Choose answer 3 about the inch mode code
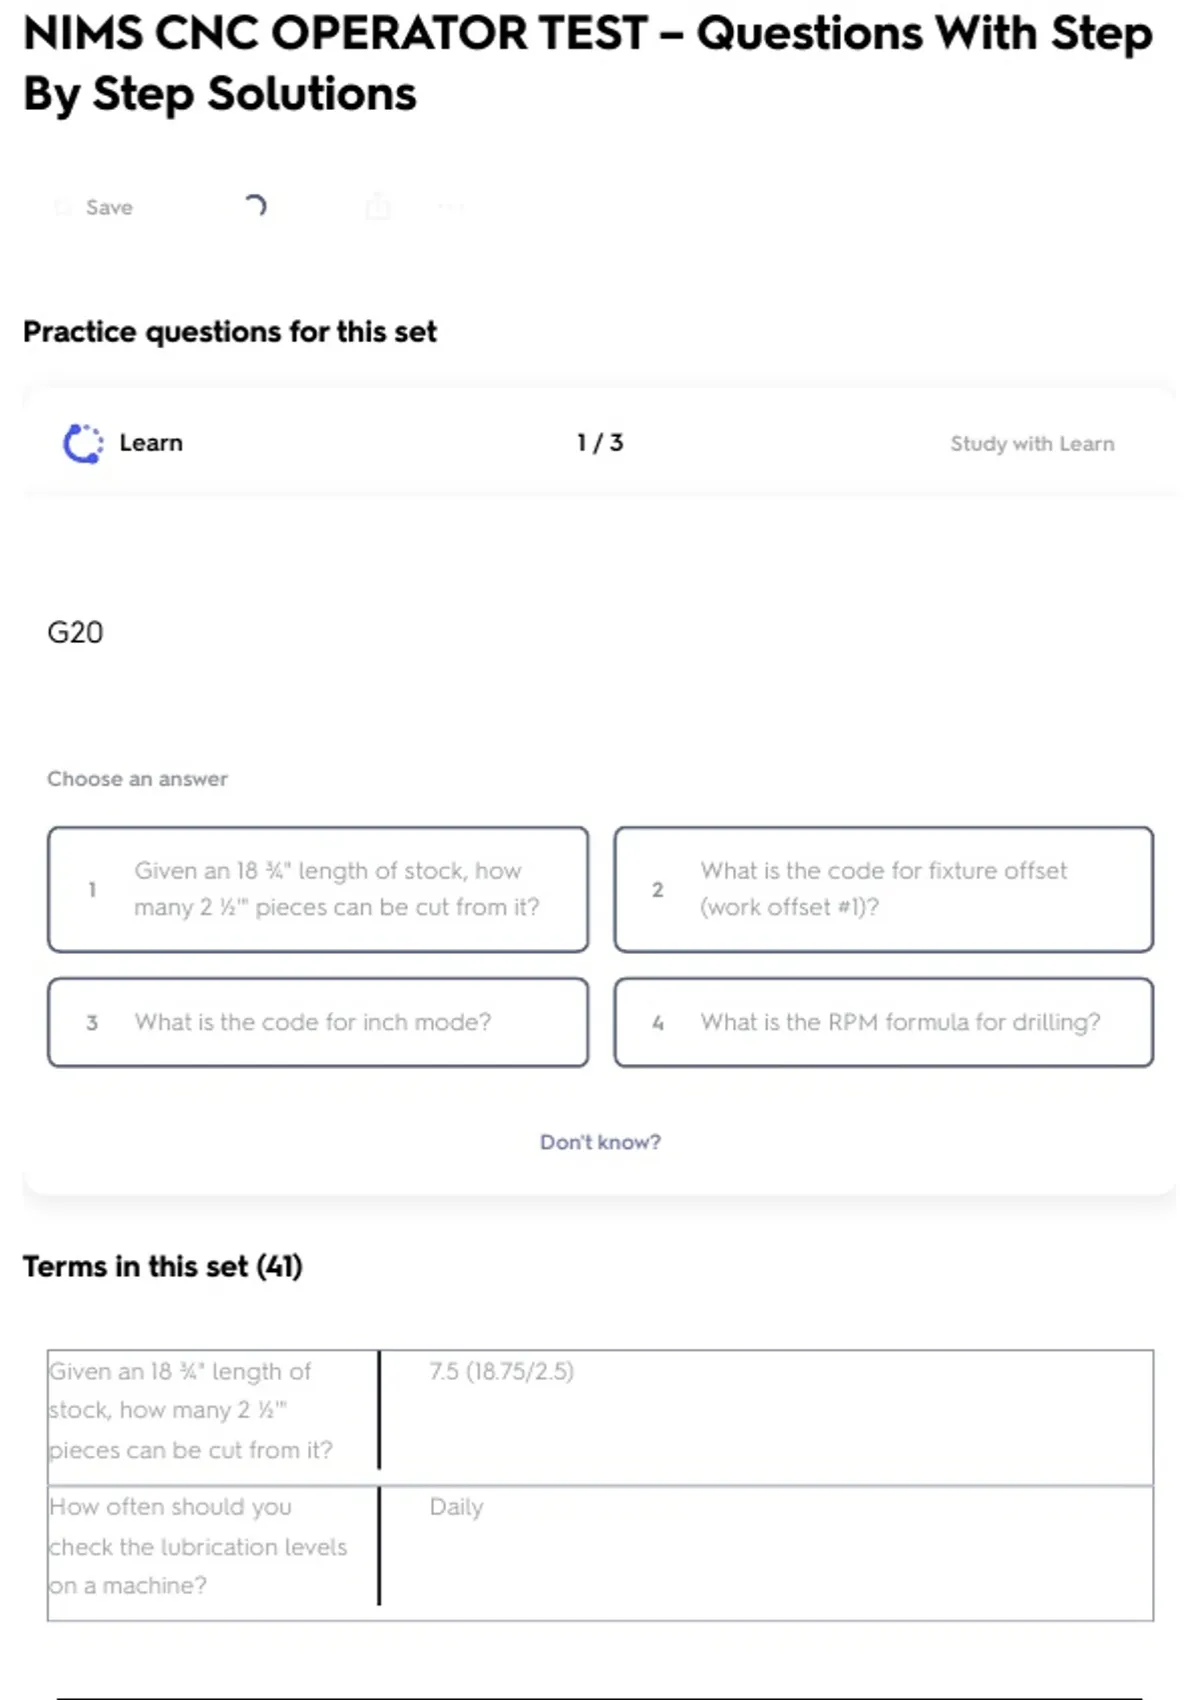 [x=318, y=1022]
